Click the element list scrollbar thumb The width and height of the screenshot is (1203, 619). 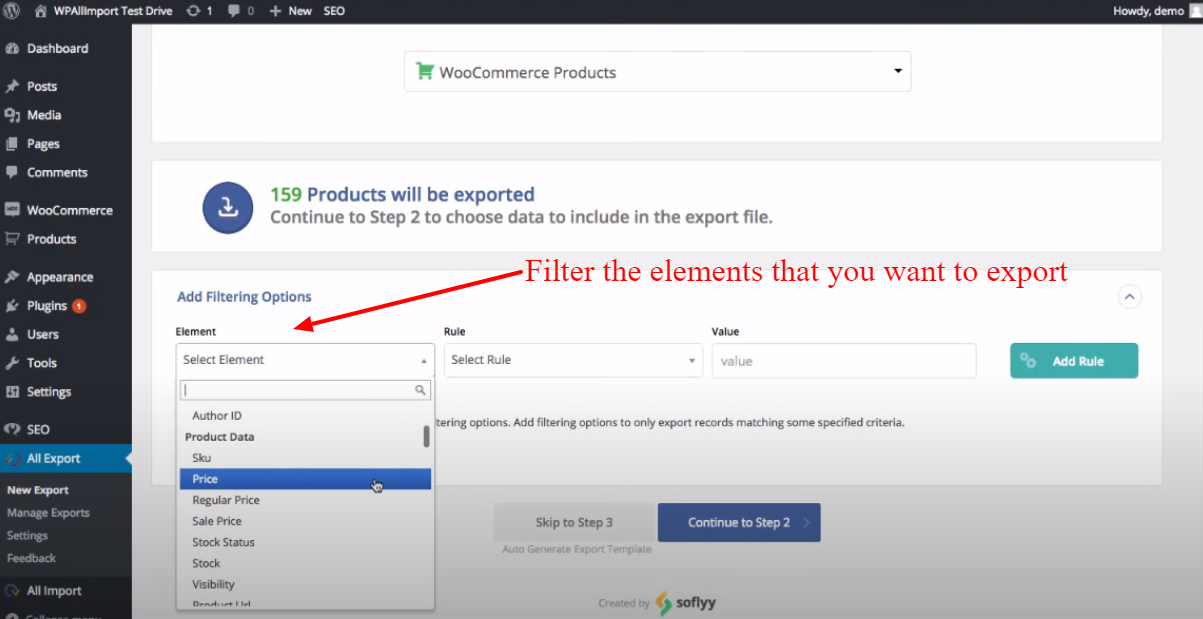click(427, 436)
